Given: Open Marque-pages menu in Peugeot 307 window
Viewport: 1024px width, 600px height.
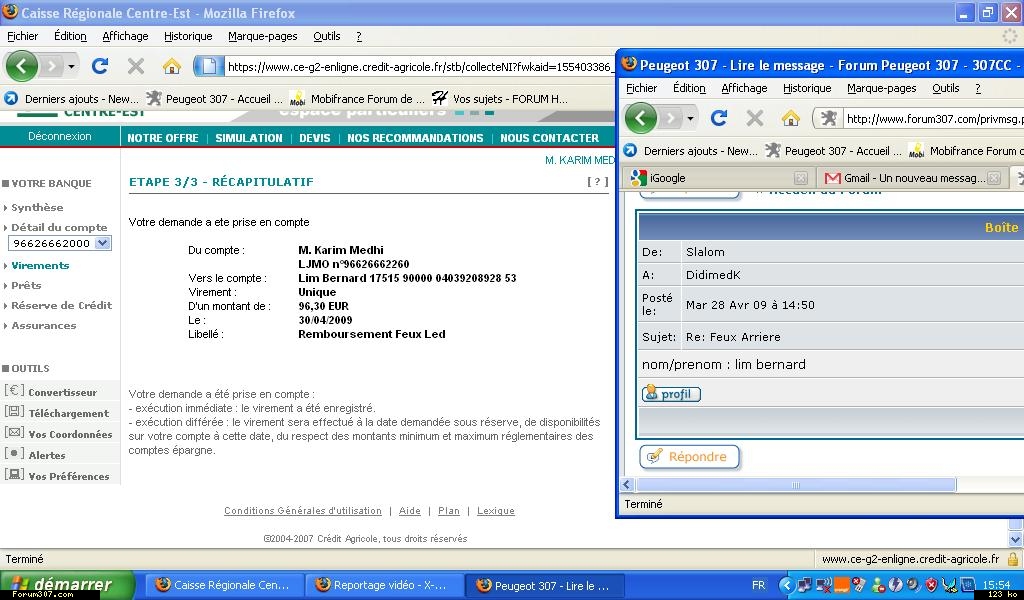Looking at the screenshot, I should (x=882, y=88).
